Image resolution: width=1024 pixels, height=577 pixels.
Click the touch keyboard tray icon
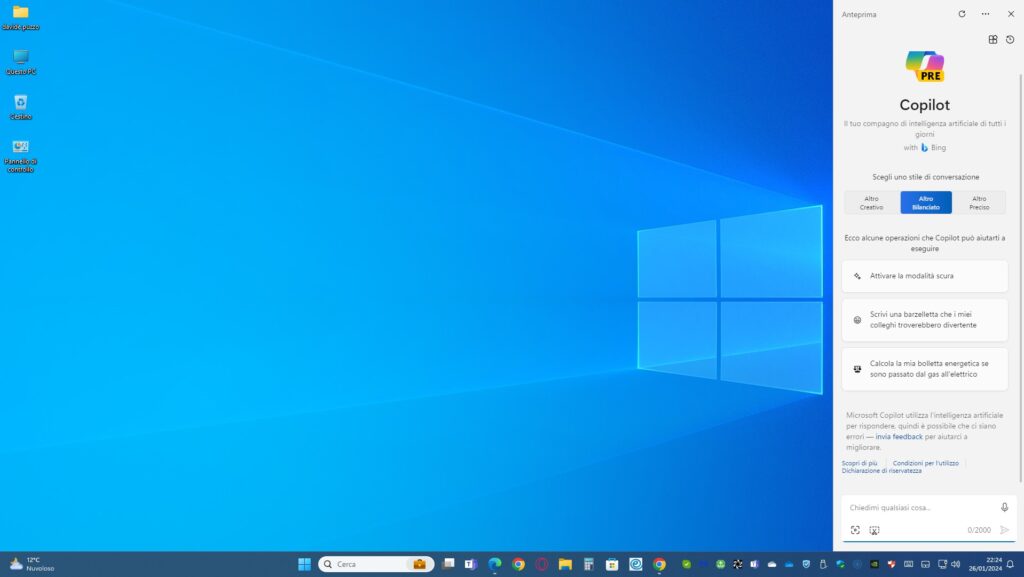[x=908, y=564]
